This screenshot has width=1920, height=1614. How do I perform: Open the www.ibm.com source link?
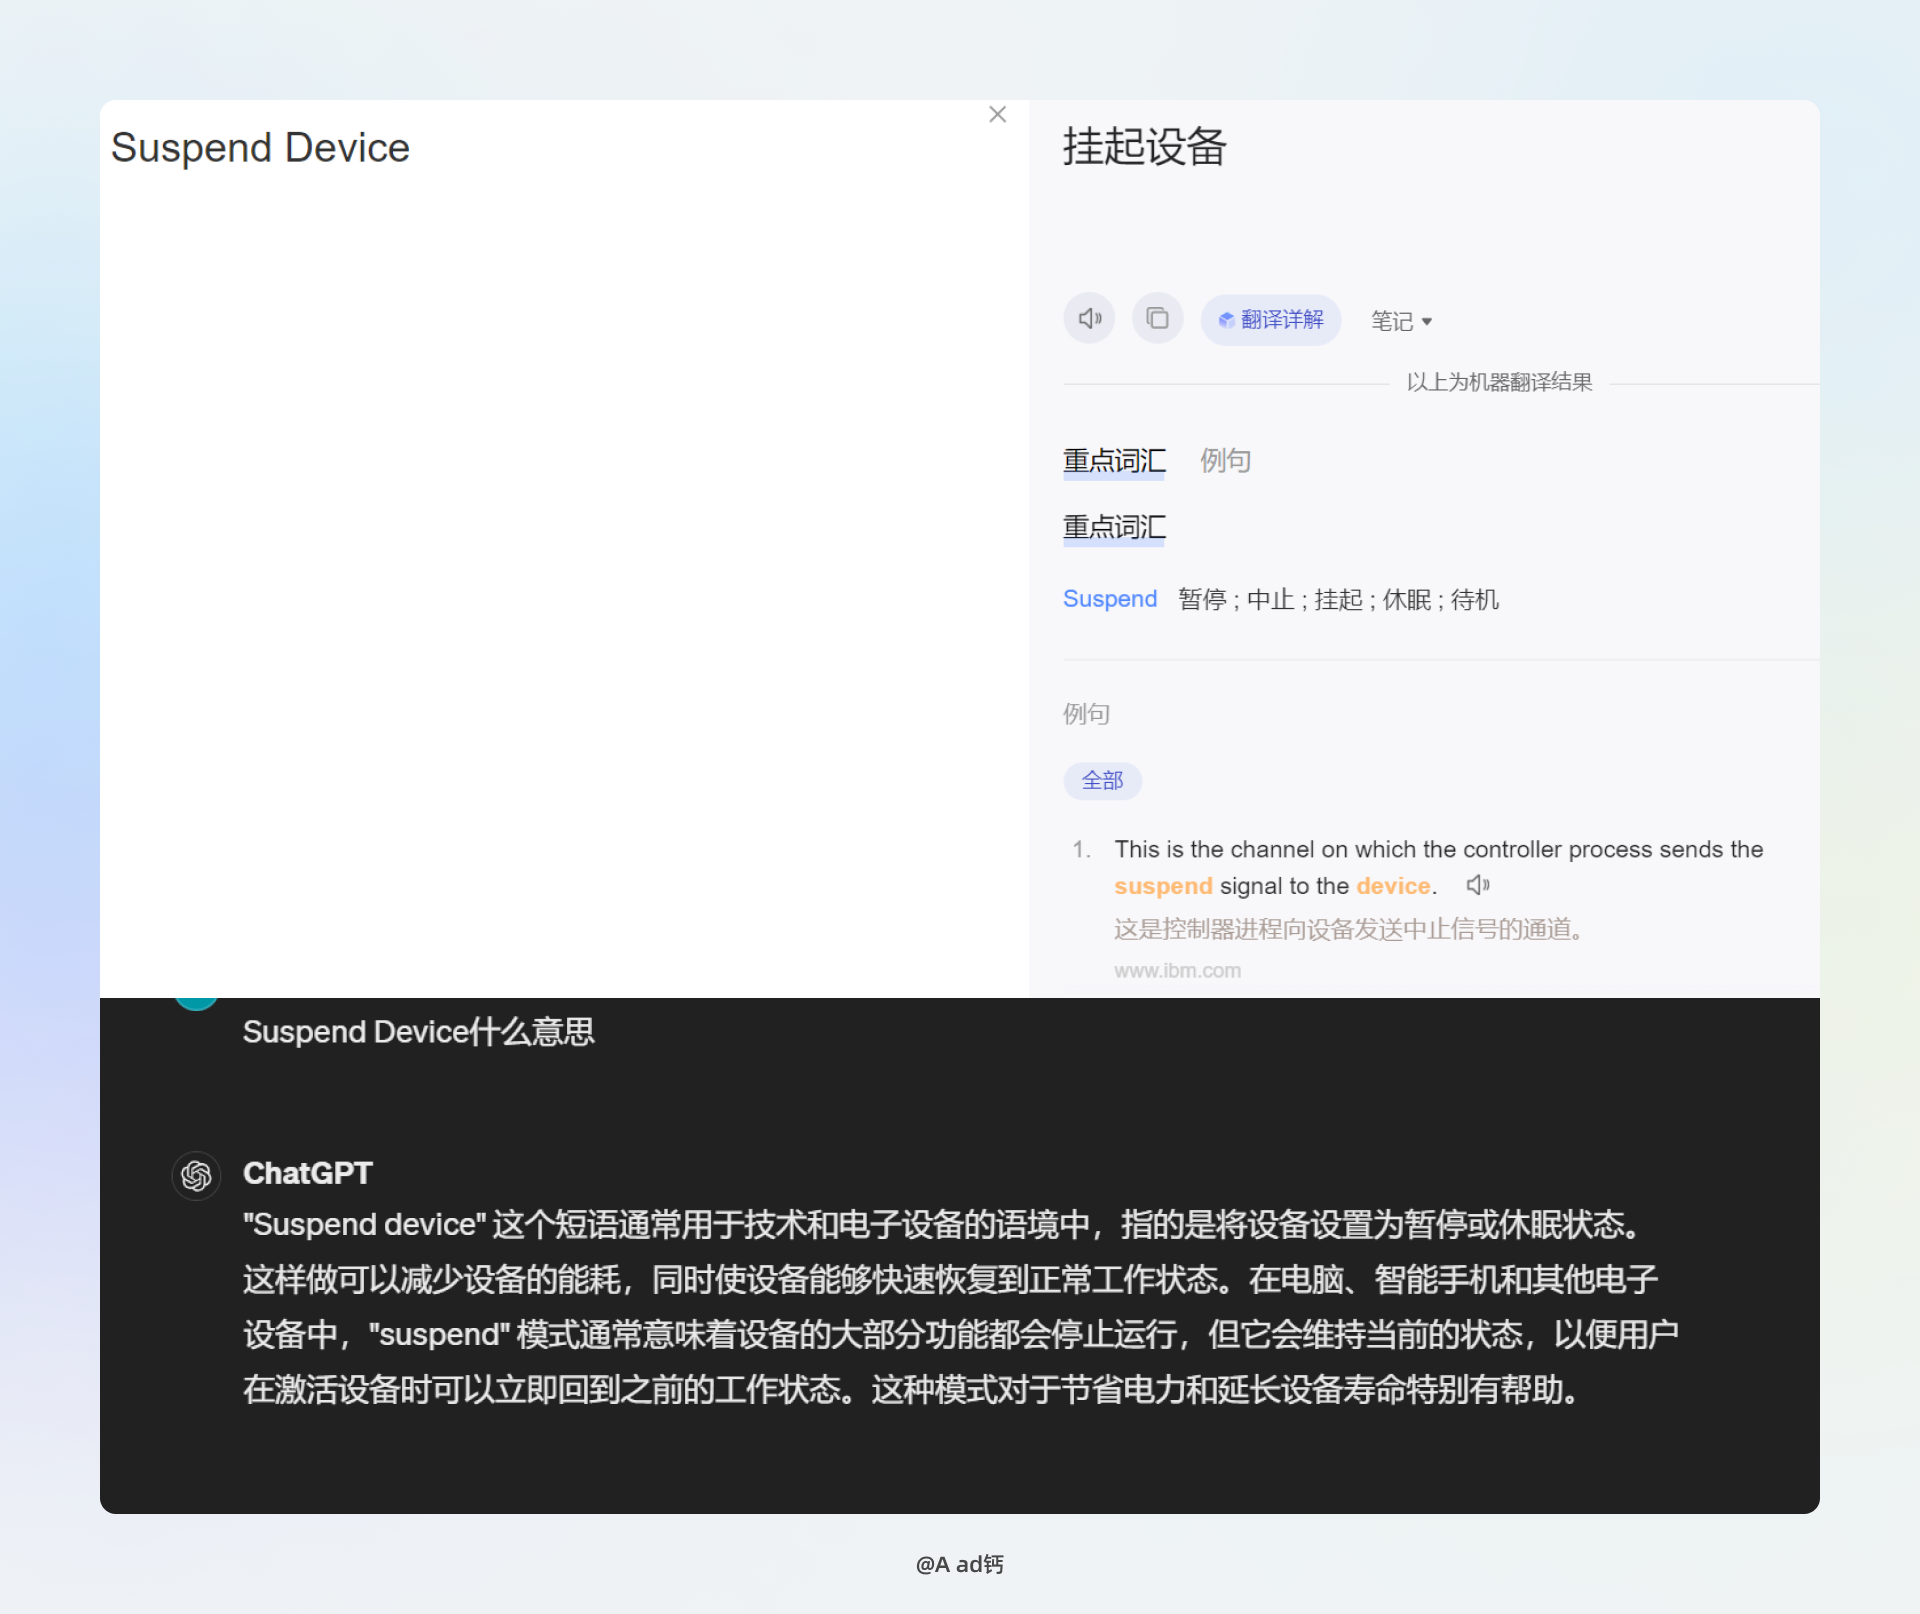(x=1178, y=971)
